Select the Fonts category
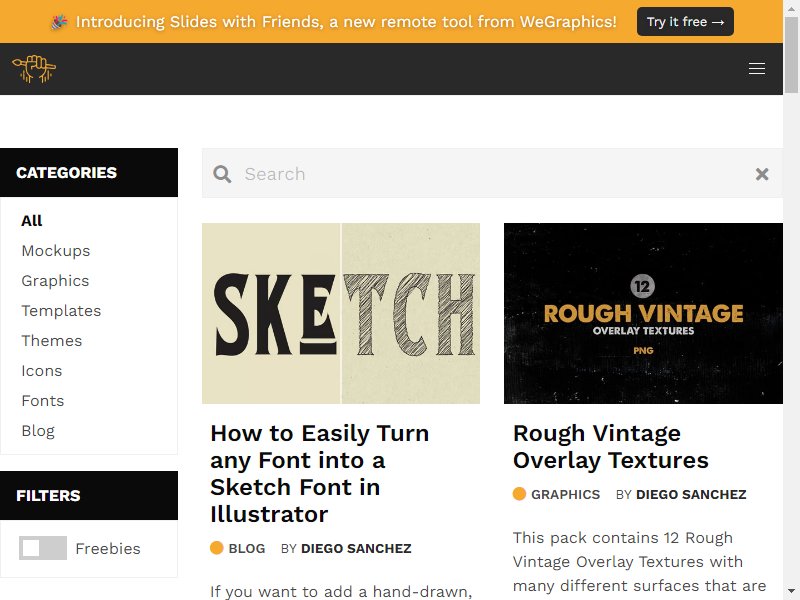This screenshot has height=600, width=800. point(43,401)
